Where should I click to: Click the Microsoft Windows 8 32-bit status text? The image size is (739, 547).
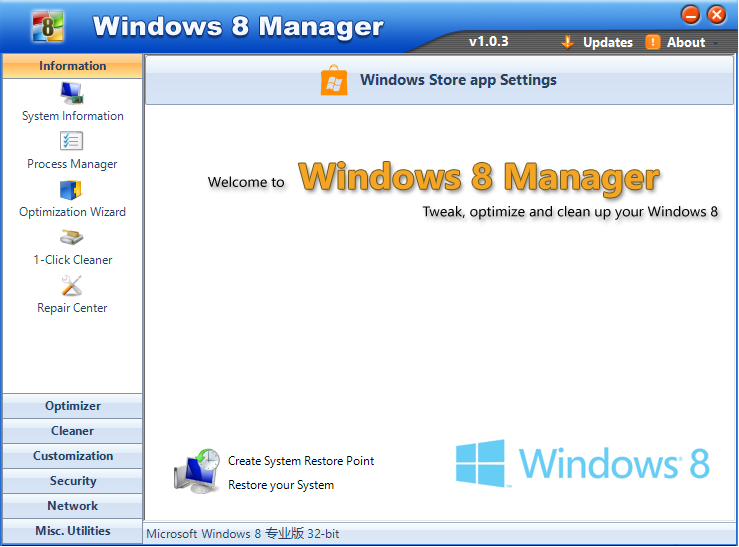(x=242, y=534)
